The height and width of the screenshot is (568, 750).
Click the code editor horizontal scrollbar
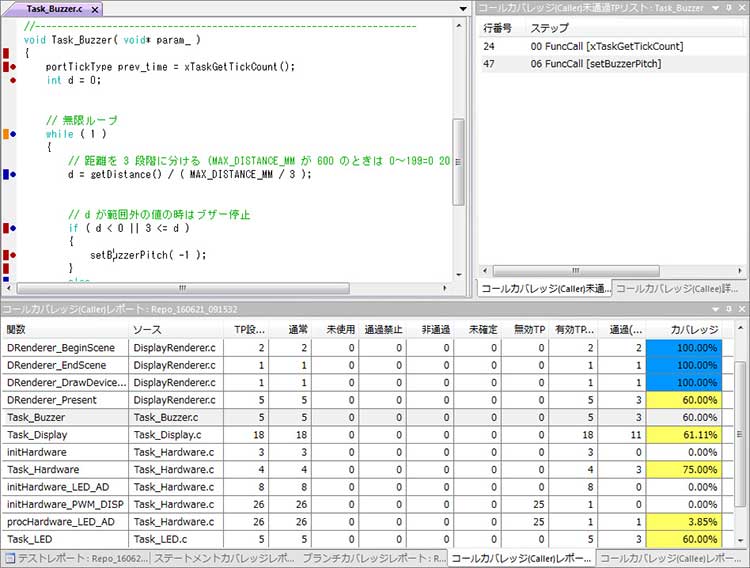click(x=183, y=288)
